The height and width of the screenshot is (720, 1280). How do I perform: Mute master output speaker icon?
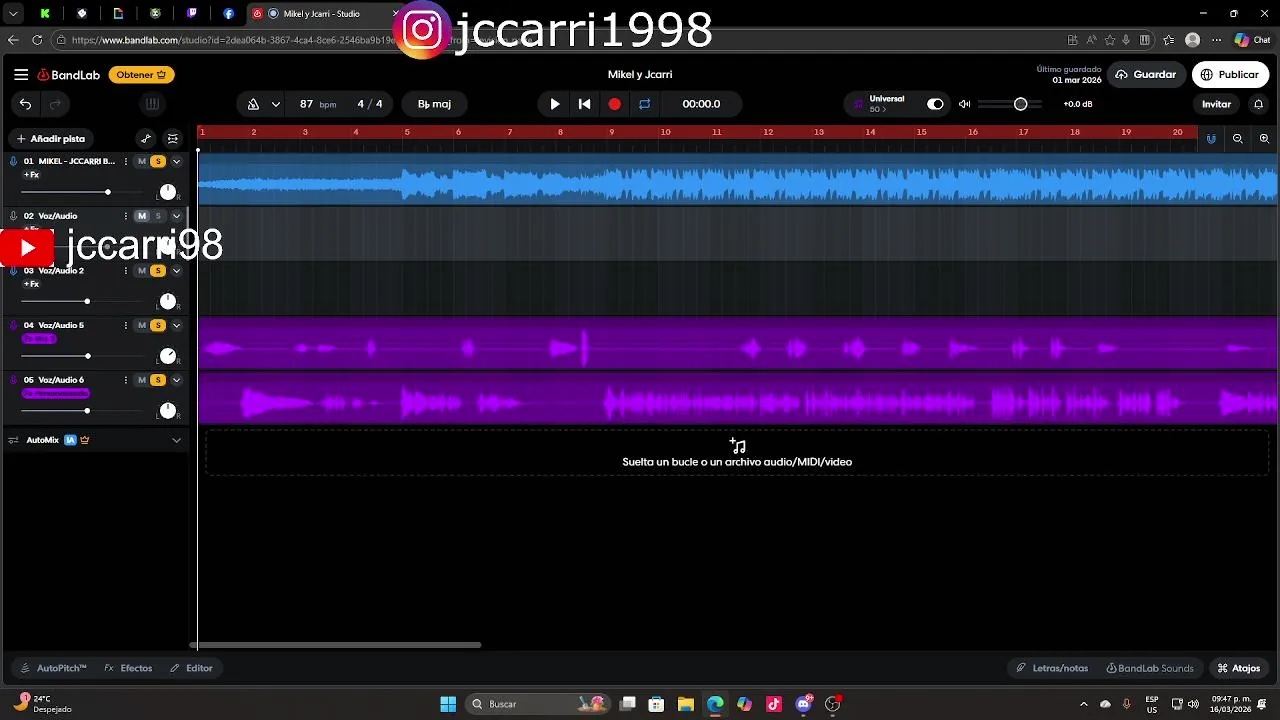[965, 104]
